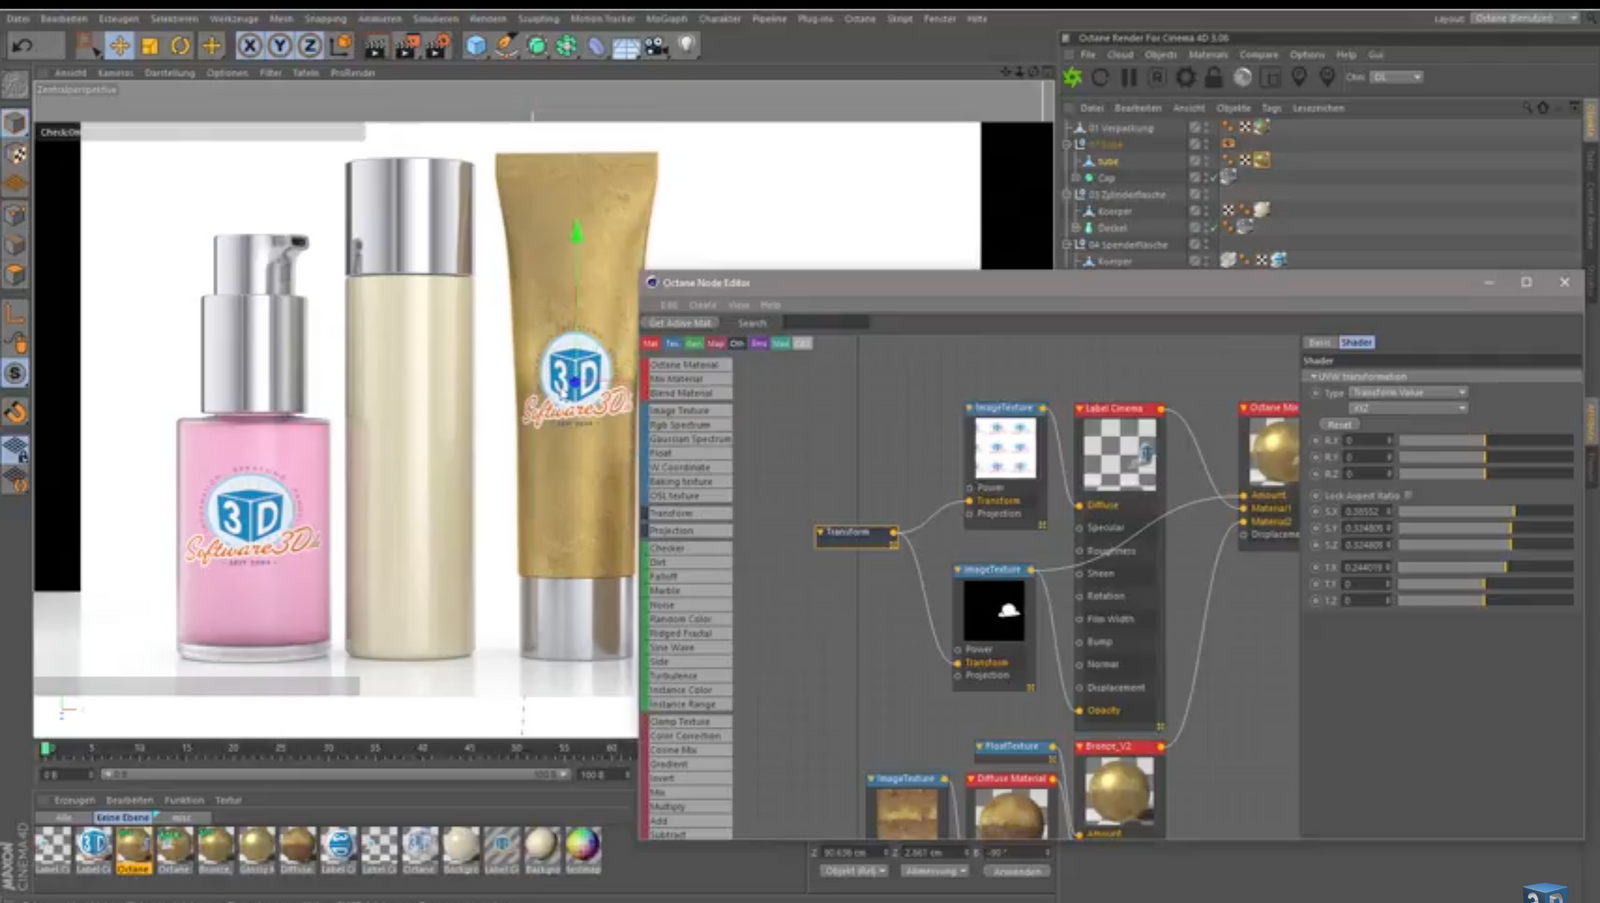
Task: Click Octane focus picker pin icon
Action: point(1299,78)
